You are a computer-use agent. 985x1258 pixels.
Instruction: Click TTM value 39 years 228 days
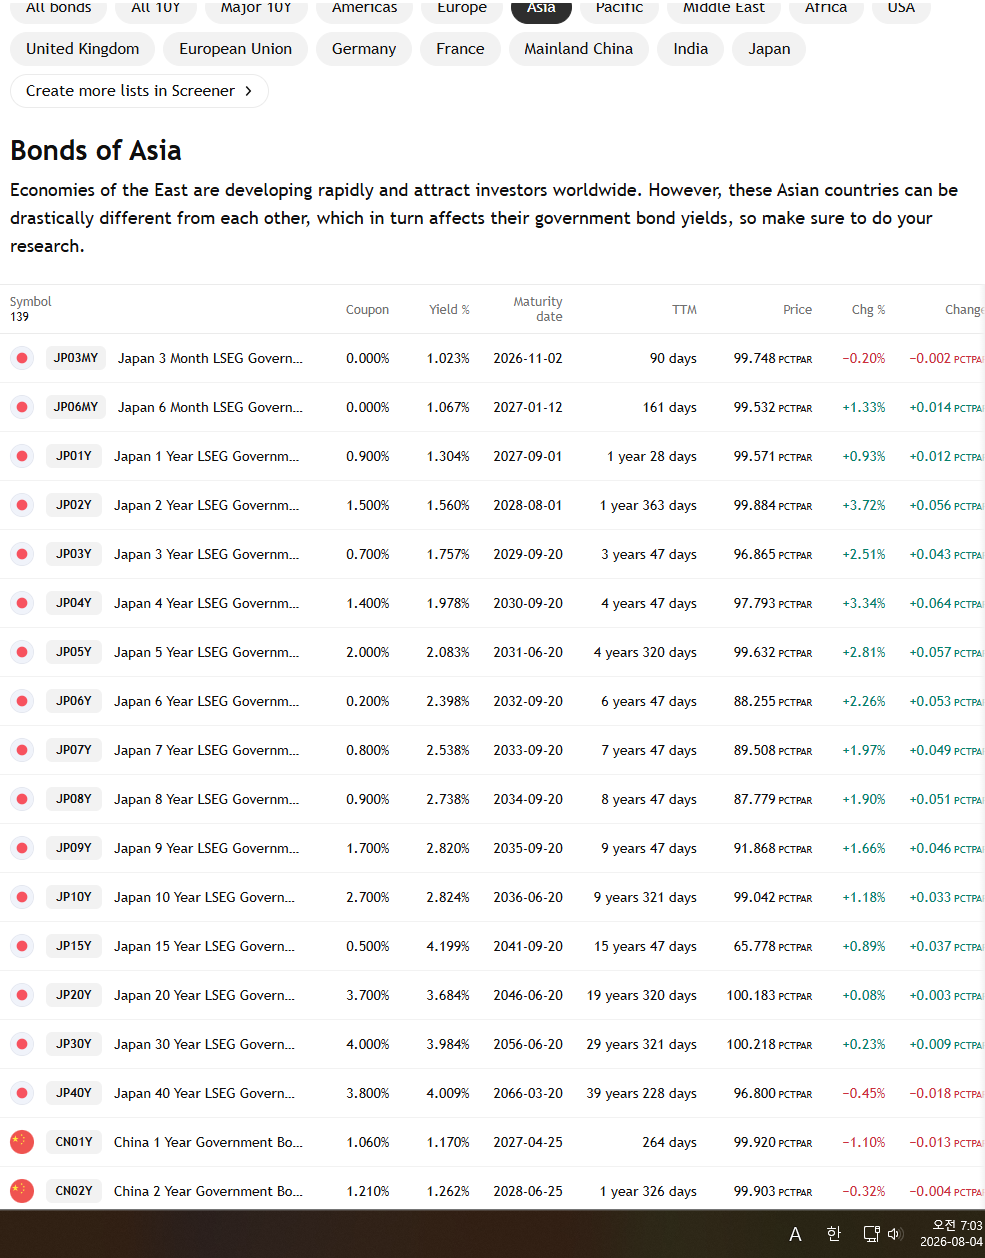(642, 1093)
